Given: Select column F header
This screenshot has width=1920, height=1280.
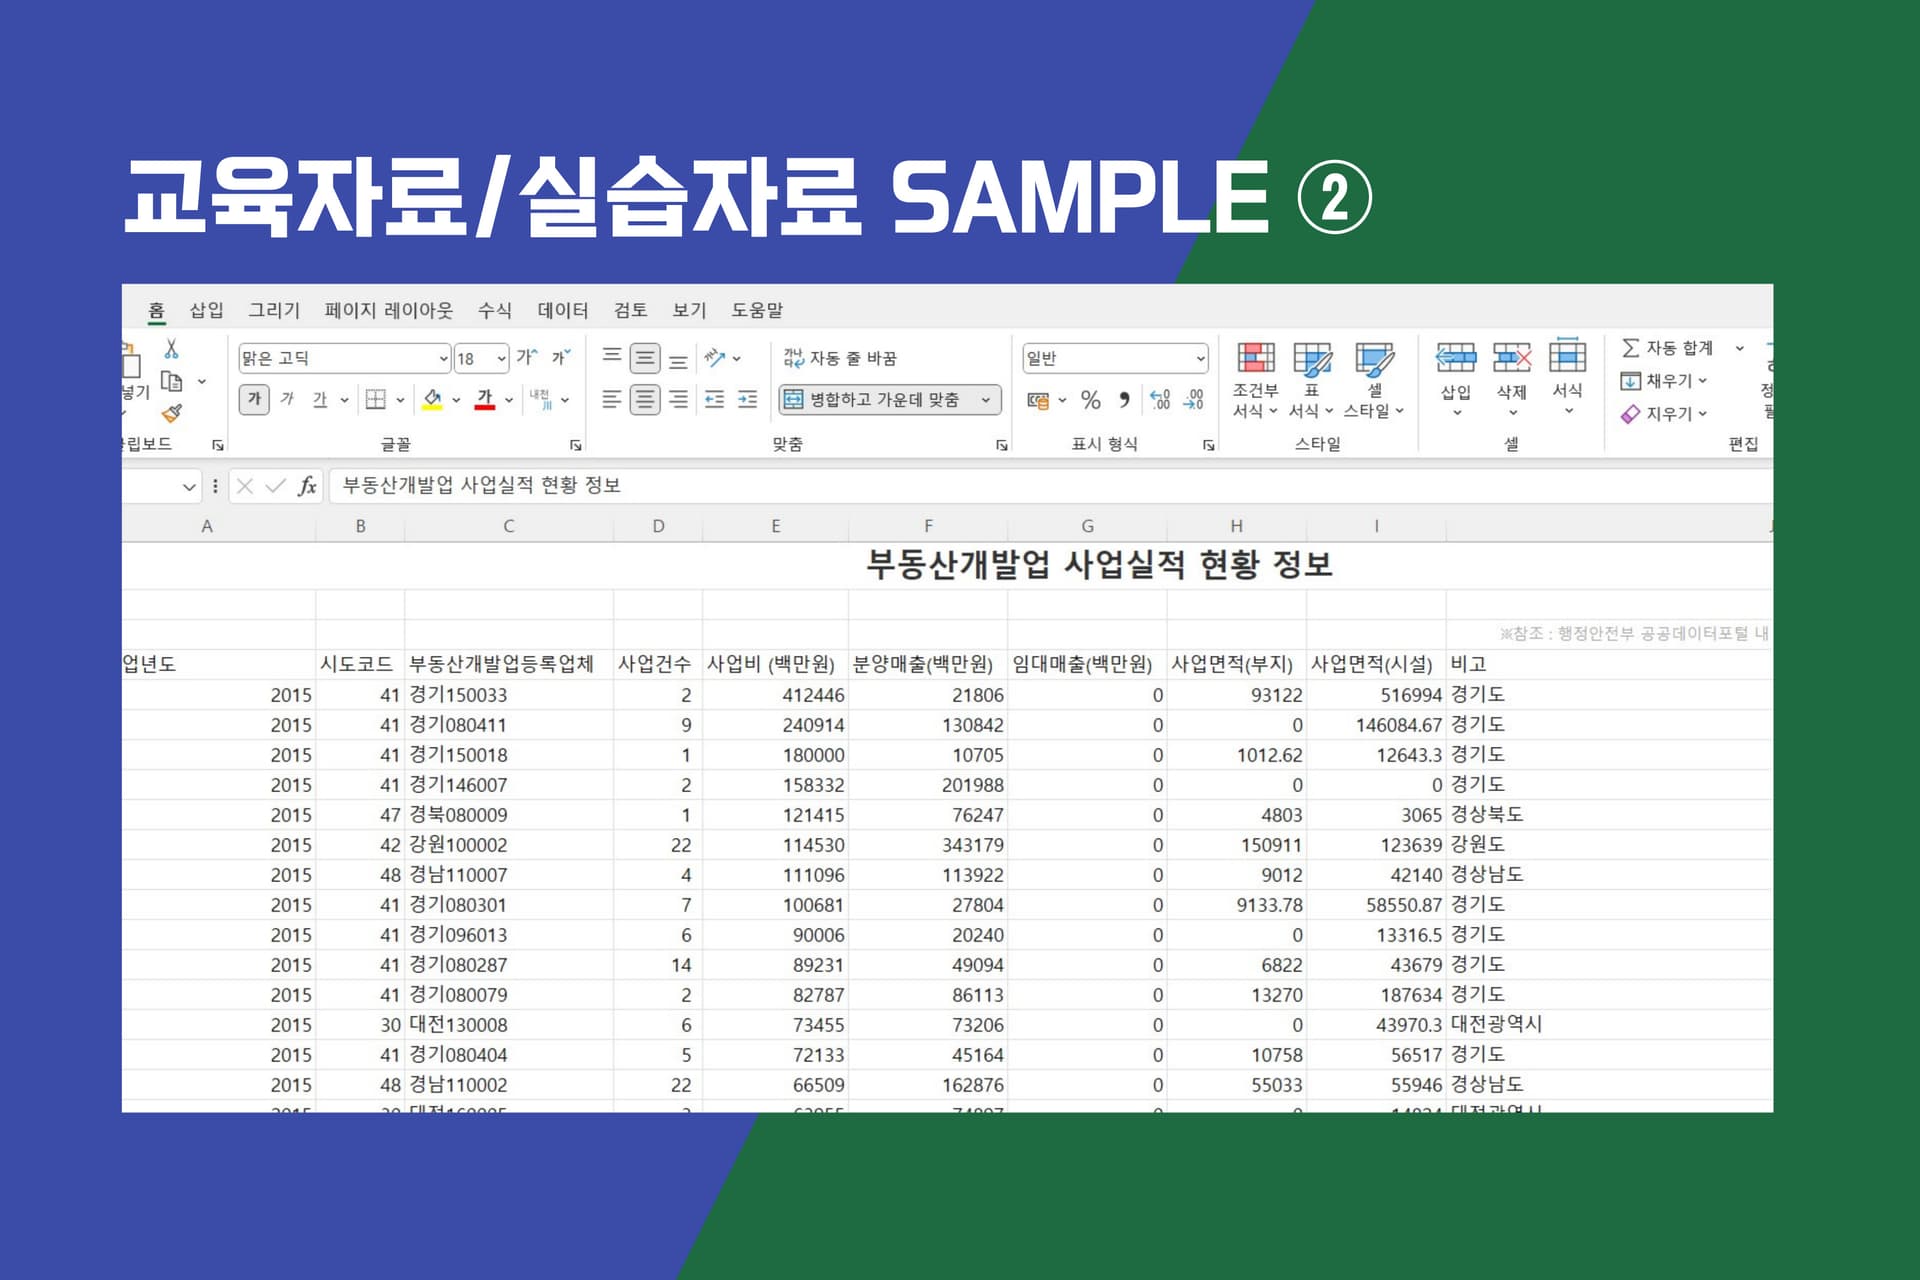Looking at the screenshot, I should click(x=928, y=526).
